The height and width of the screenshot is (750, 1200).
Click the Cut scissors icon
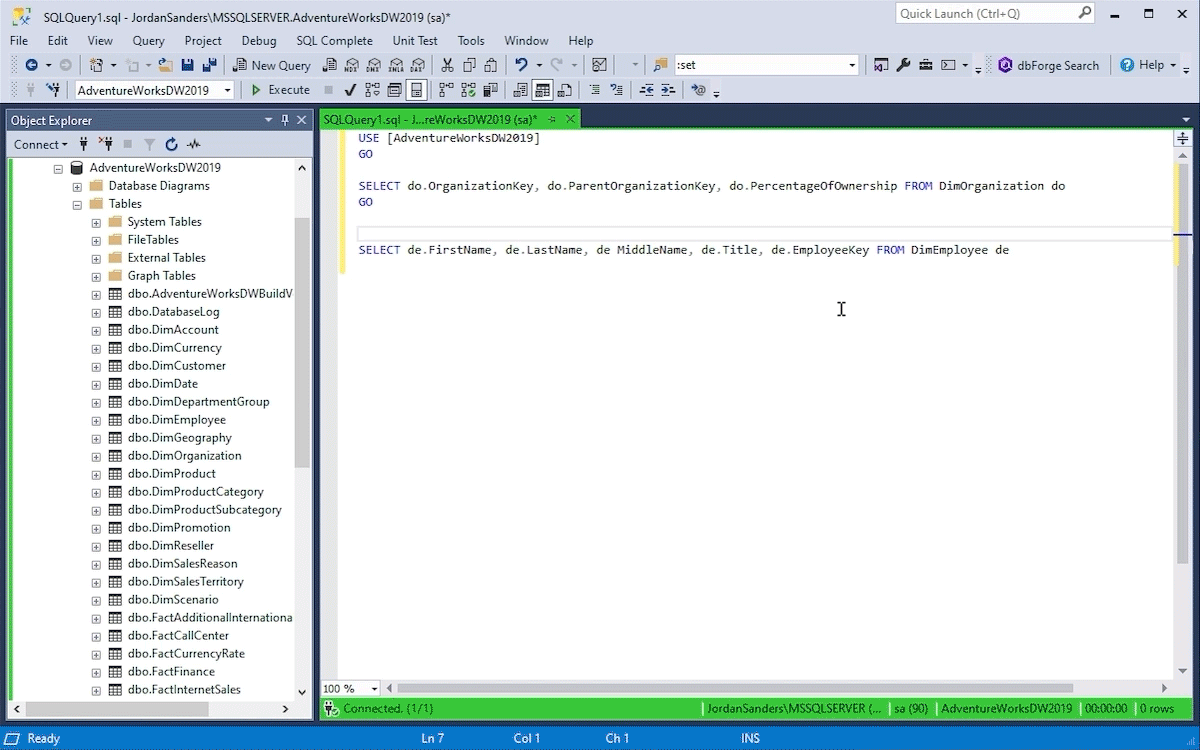[447, 65]
